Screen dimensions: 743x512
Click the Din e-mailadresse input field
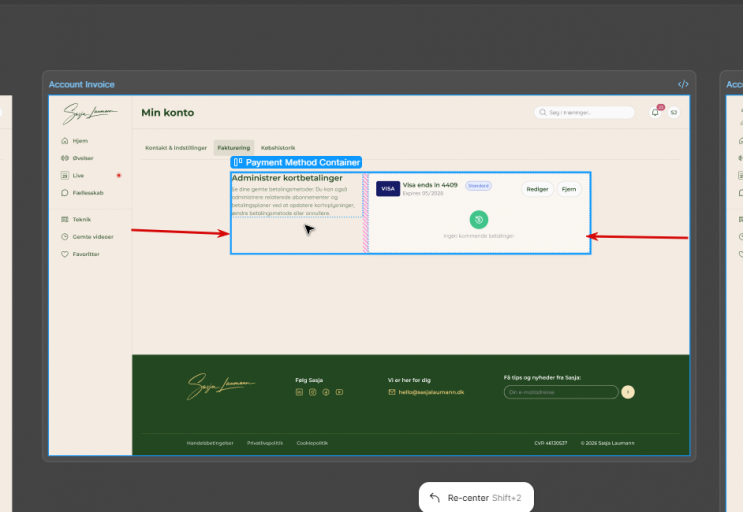561,392
